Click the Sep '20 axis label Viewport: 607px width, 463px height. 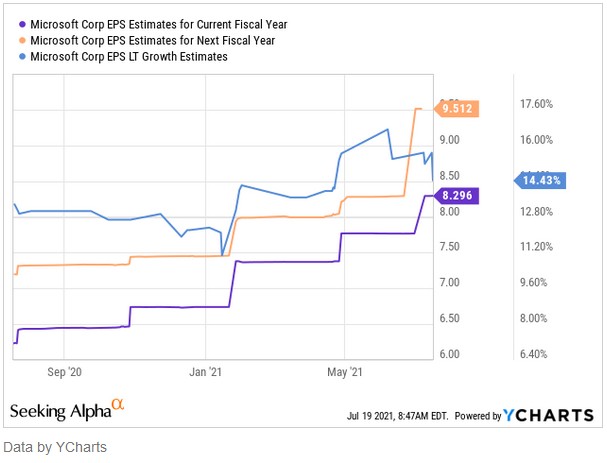[64, 372]
